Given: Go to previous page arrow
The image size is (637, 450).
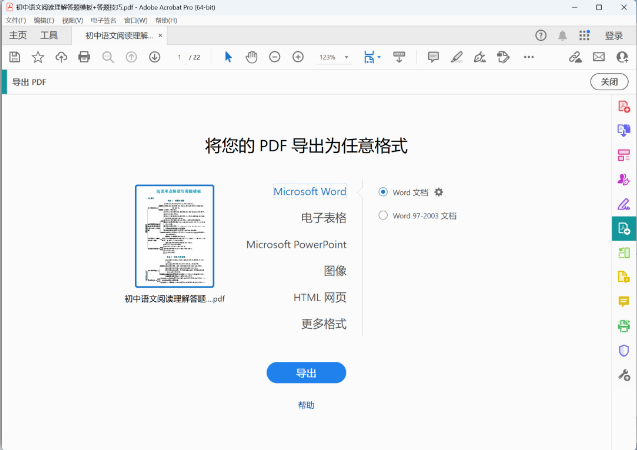Looking at the screenshot, I should point(131,57).
